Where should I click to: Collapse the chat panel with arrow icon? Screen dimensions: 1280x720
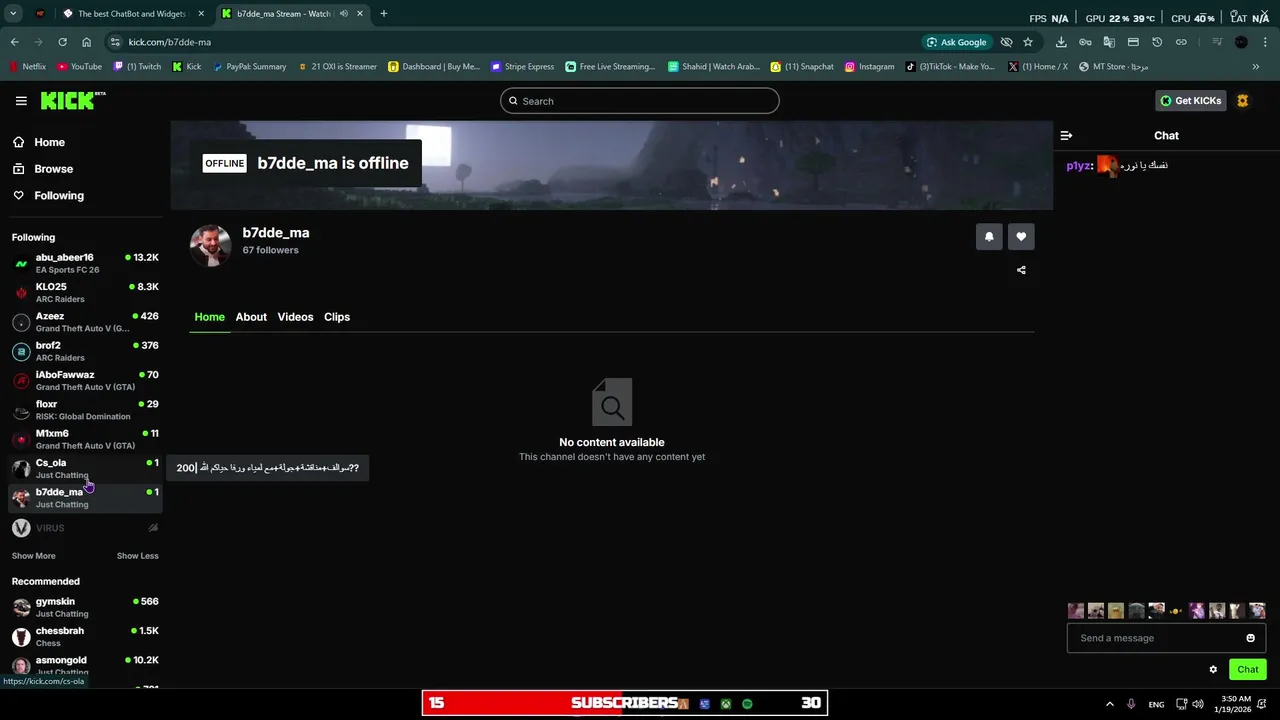[1066, 135]
